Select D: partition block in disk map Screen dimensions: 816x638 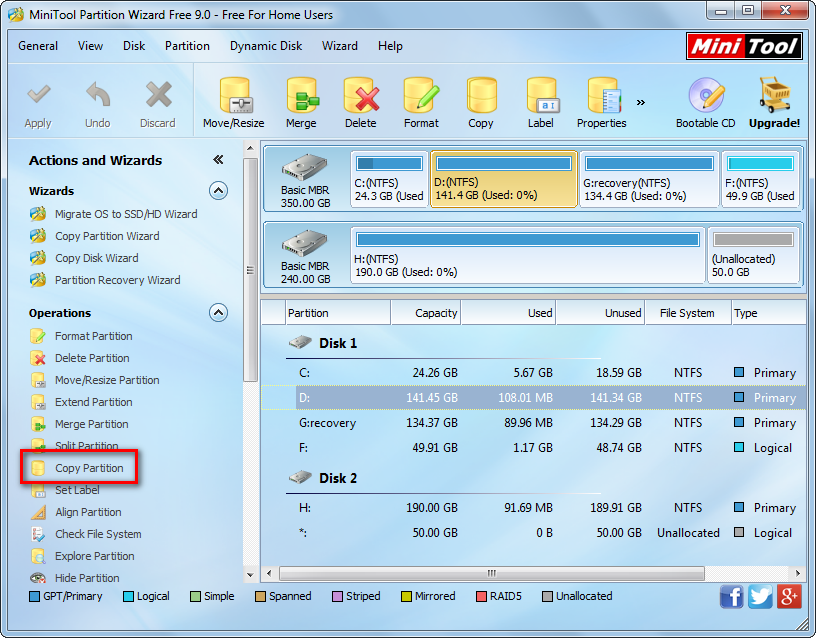(x=504, y=180)
